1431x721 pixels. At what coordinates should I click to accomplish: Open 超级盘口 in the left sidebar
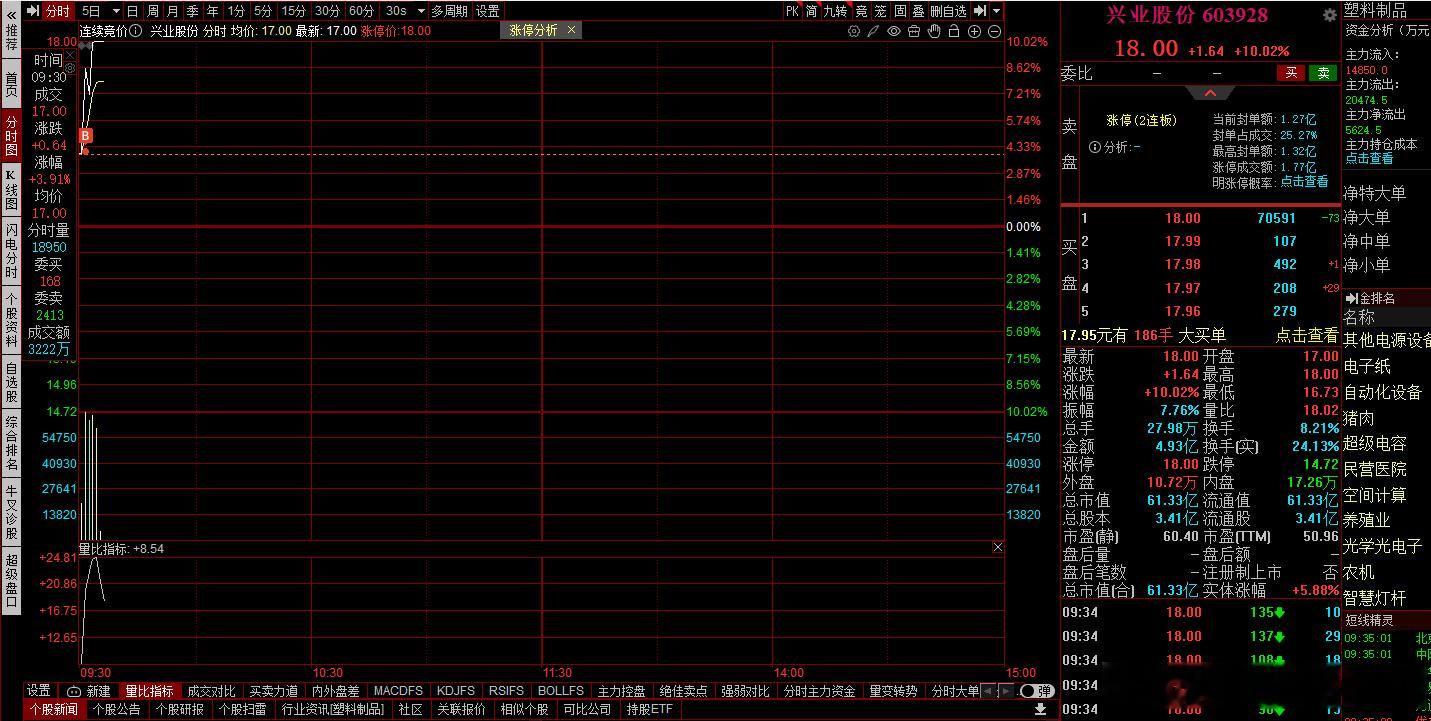pos(11,580)
